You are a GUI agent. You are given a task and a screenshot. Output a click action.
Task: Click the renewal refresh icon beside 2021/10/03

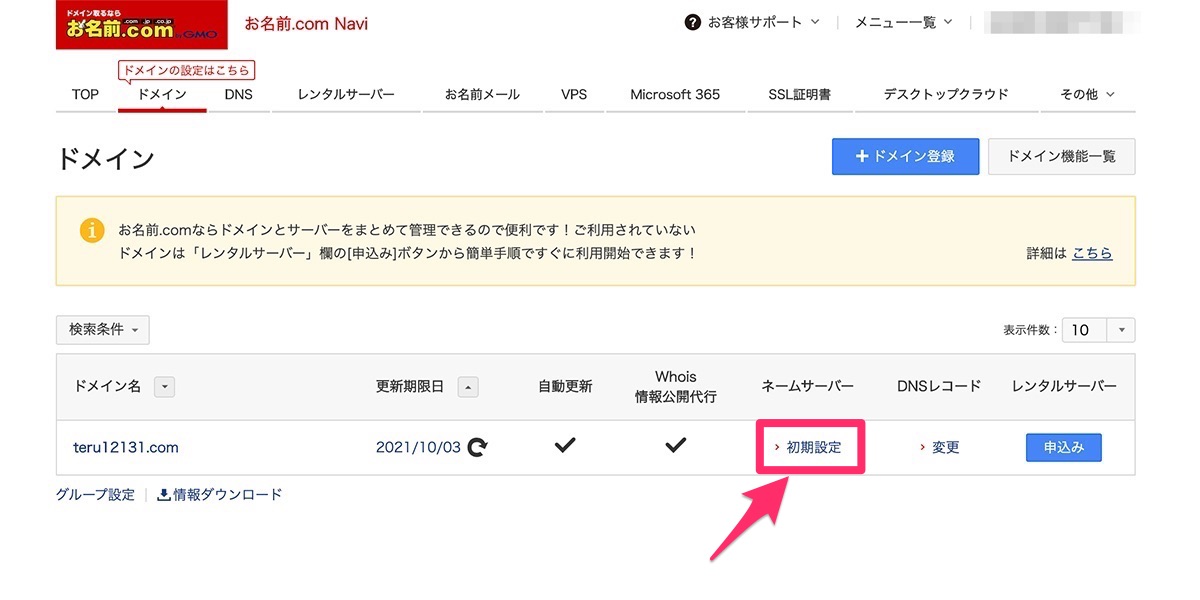[478, 447]
